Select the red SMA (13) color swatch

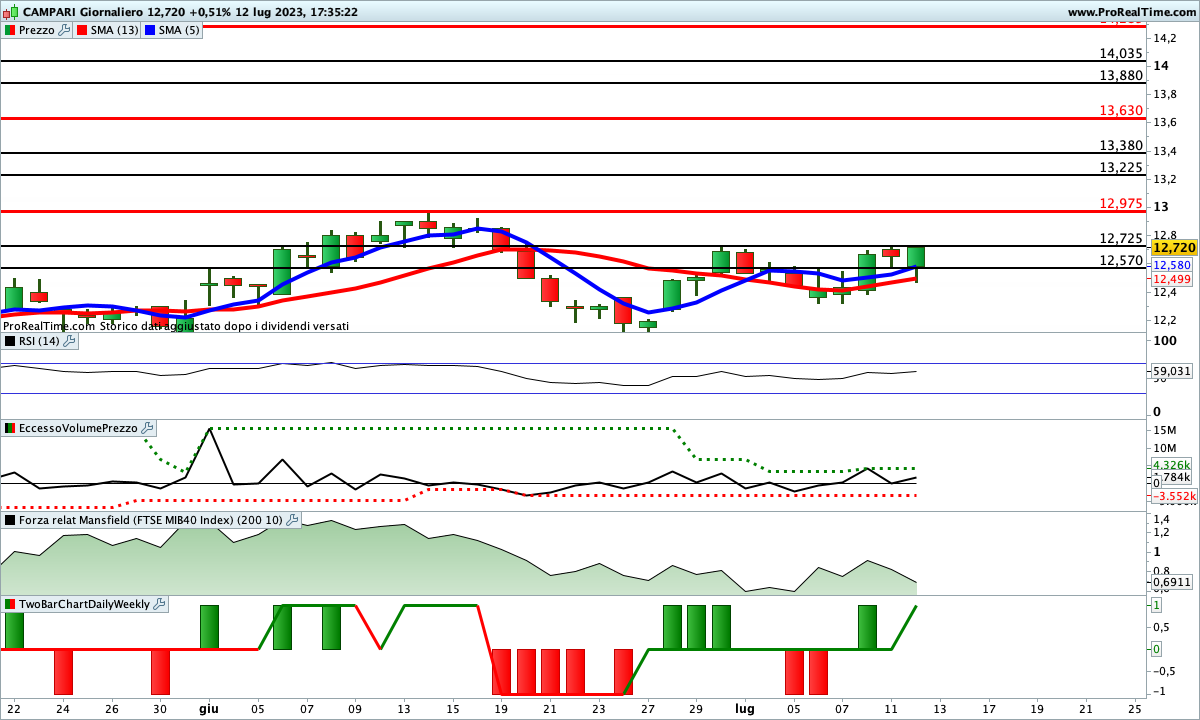click(x=82, y=30)
